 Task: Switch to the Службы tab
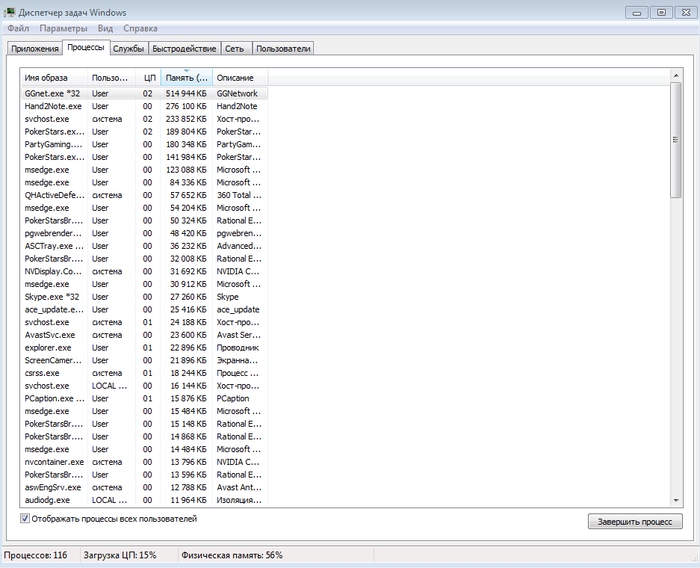[128, 49]
